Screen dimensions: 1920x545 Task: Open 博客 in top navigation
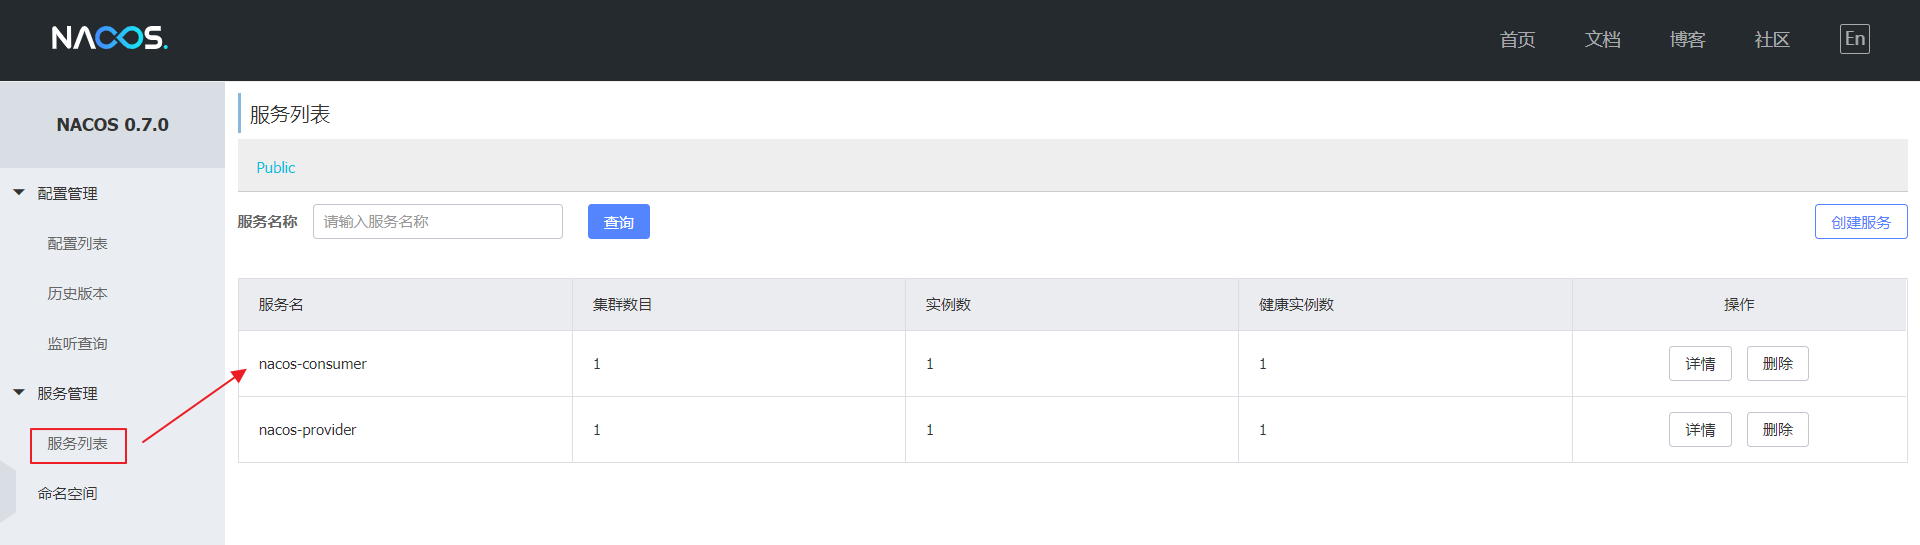click(x=1687, y=39)
